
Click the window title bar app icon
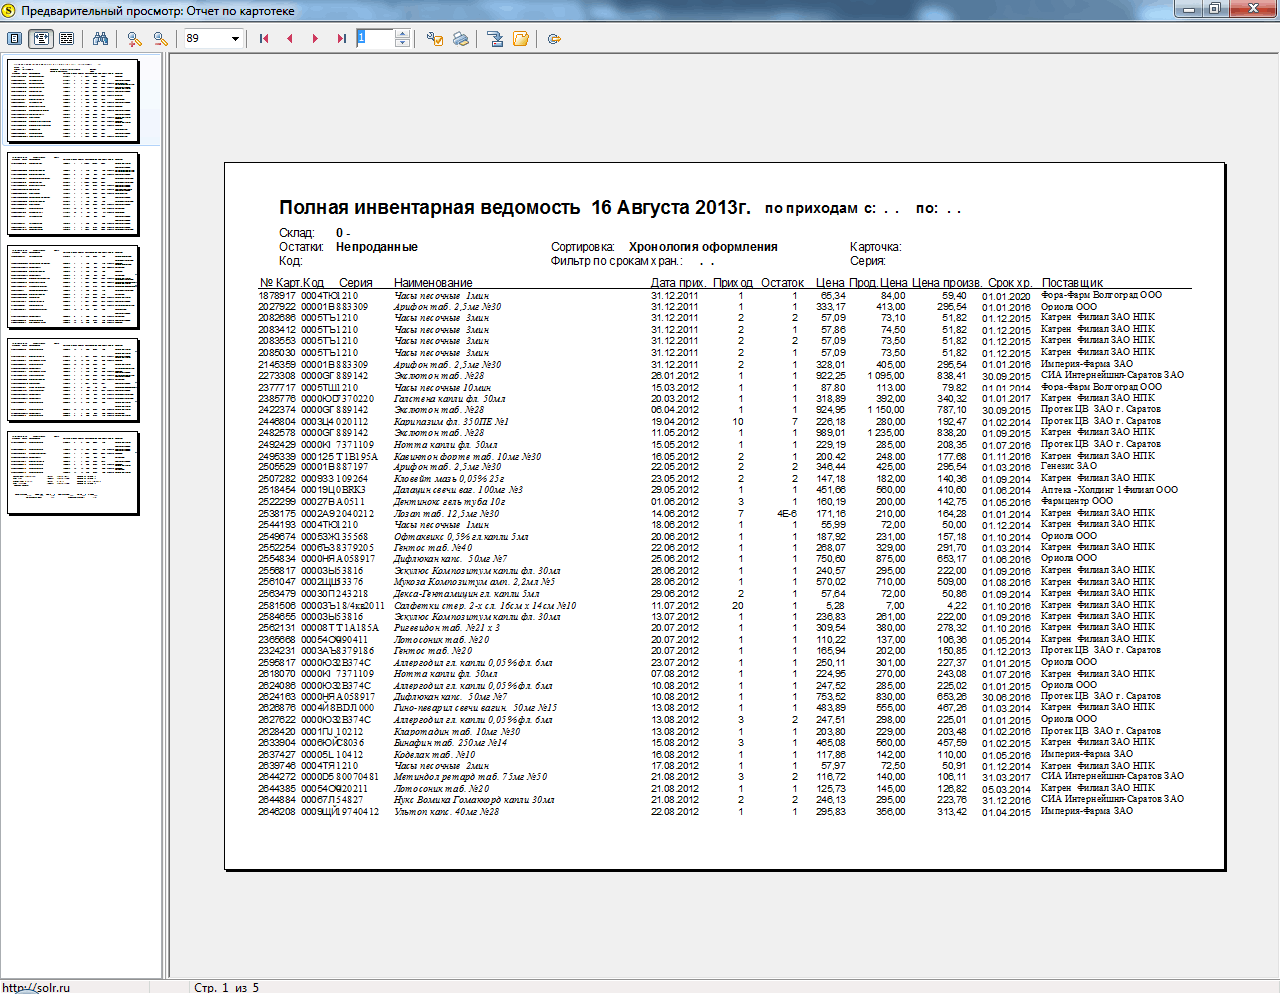9,10
